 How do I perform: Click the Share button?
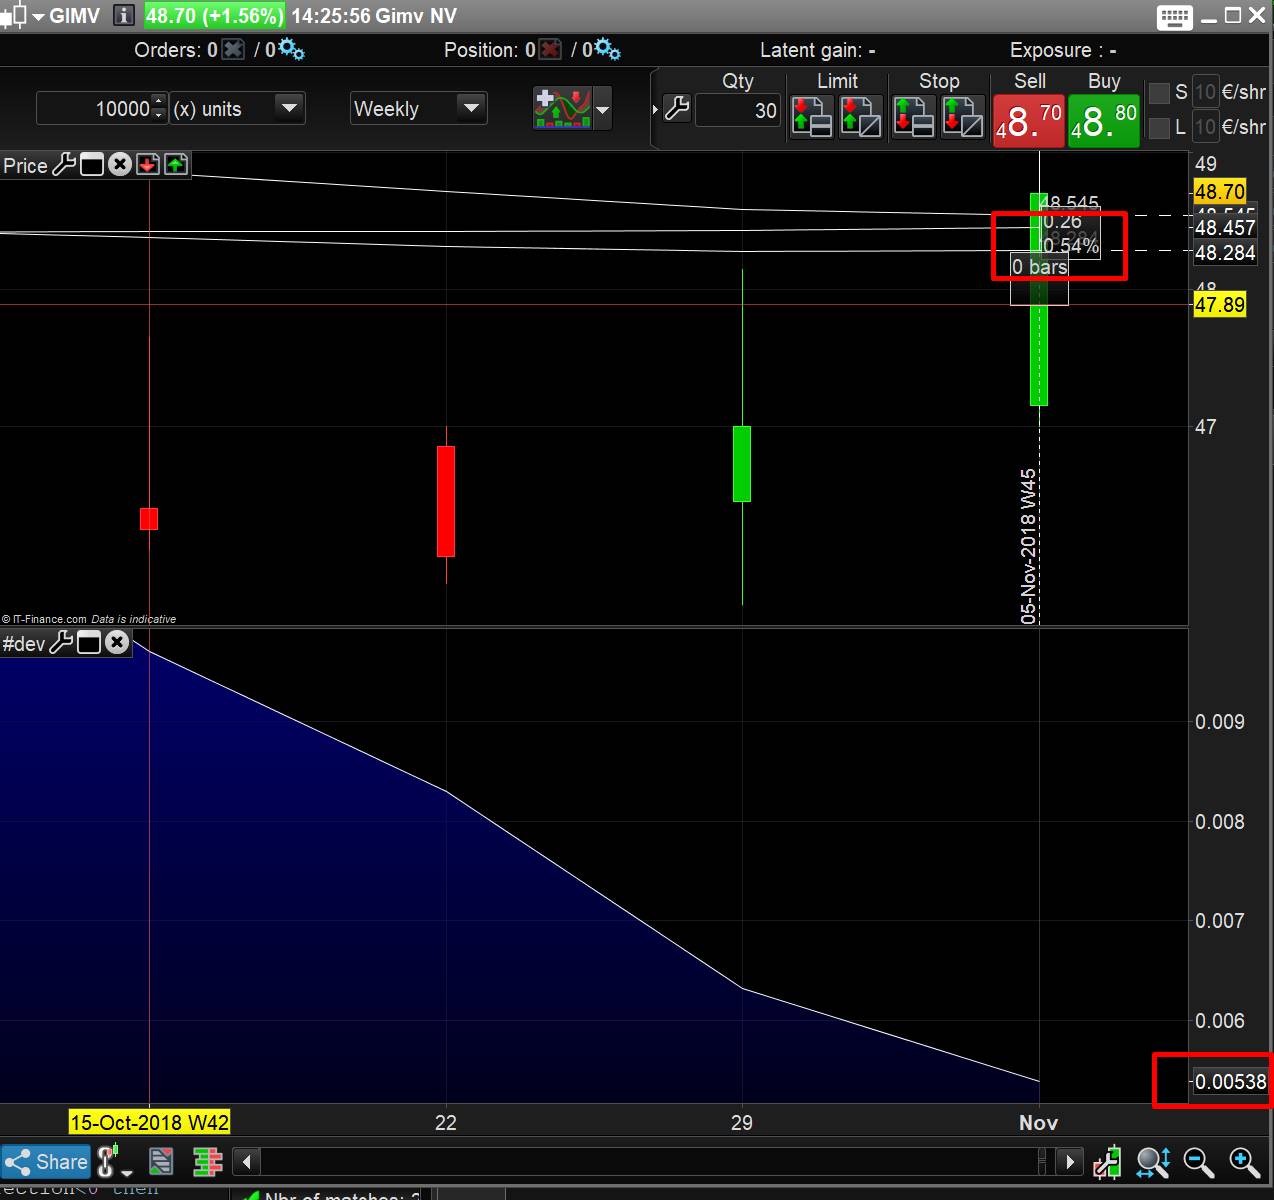pyautogui.click(x=46, y=1162)
